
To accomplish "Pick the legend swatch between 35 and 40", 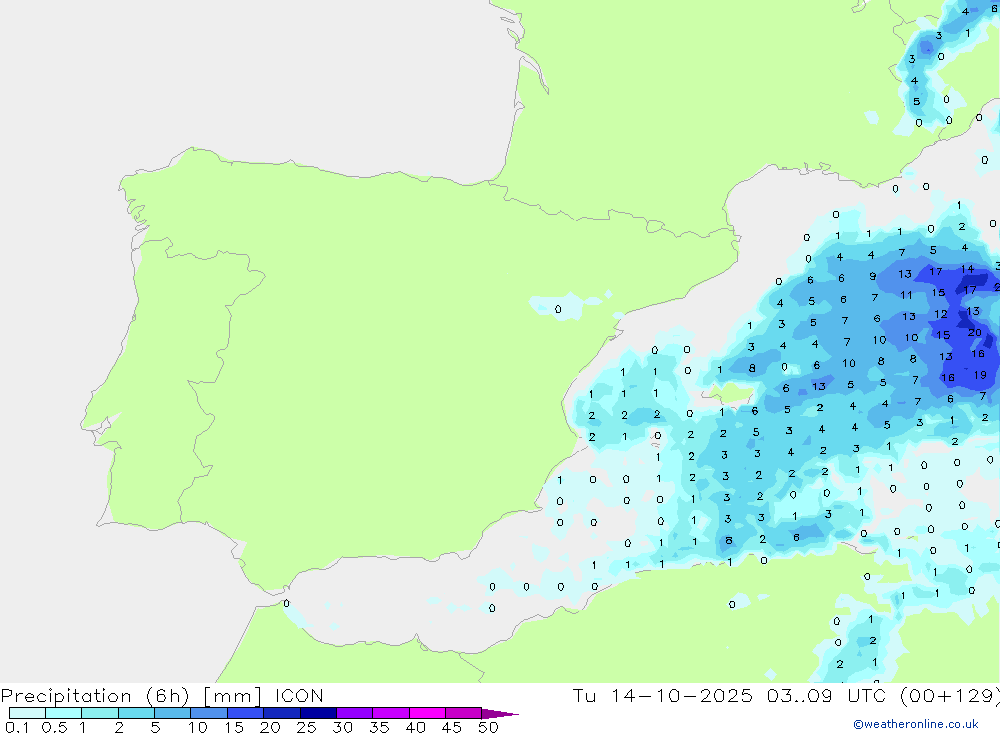I will tap(390, 713).
